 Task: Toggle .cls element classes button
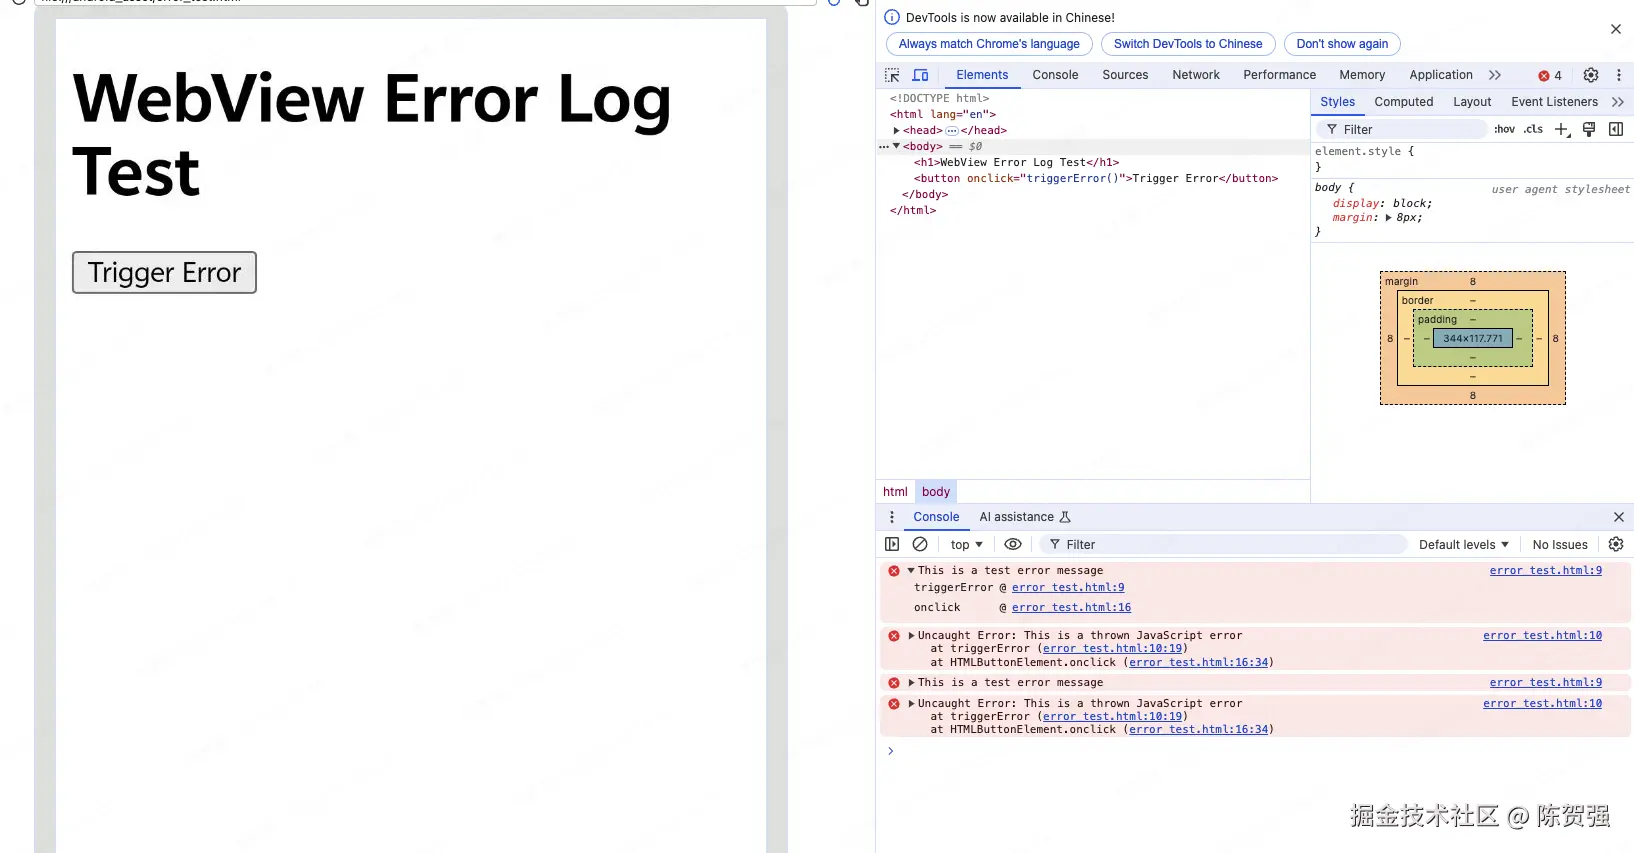(x=1534, y=129)
